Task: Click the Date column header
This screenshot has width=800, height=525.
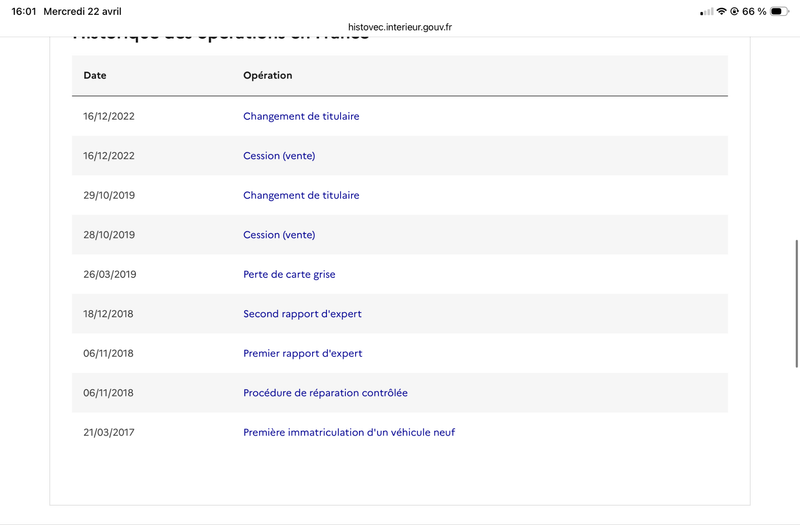Action: tap(95, 76)
